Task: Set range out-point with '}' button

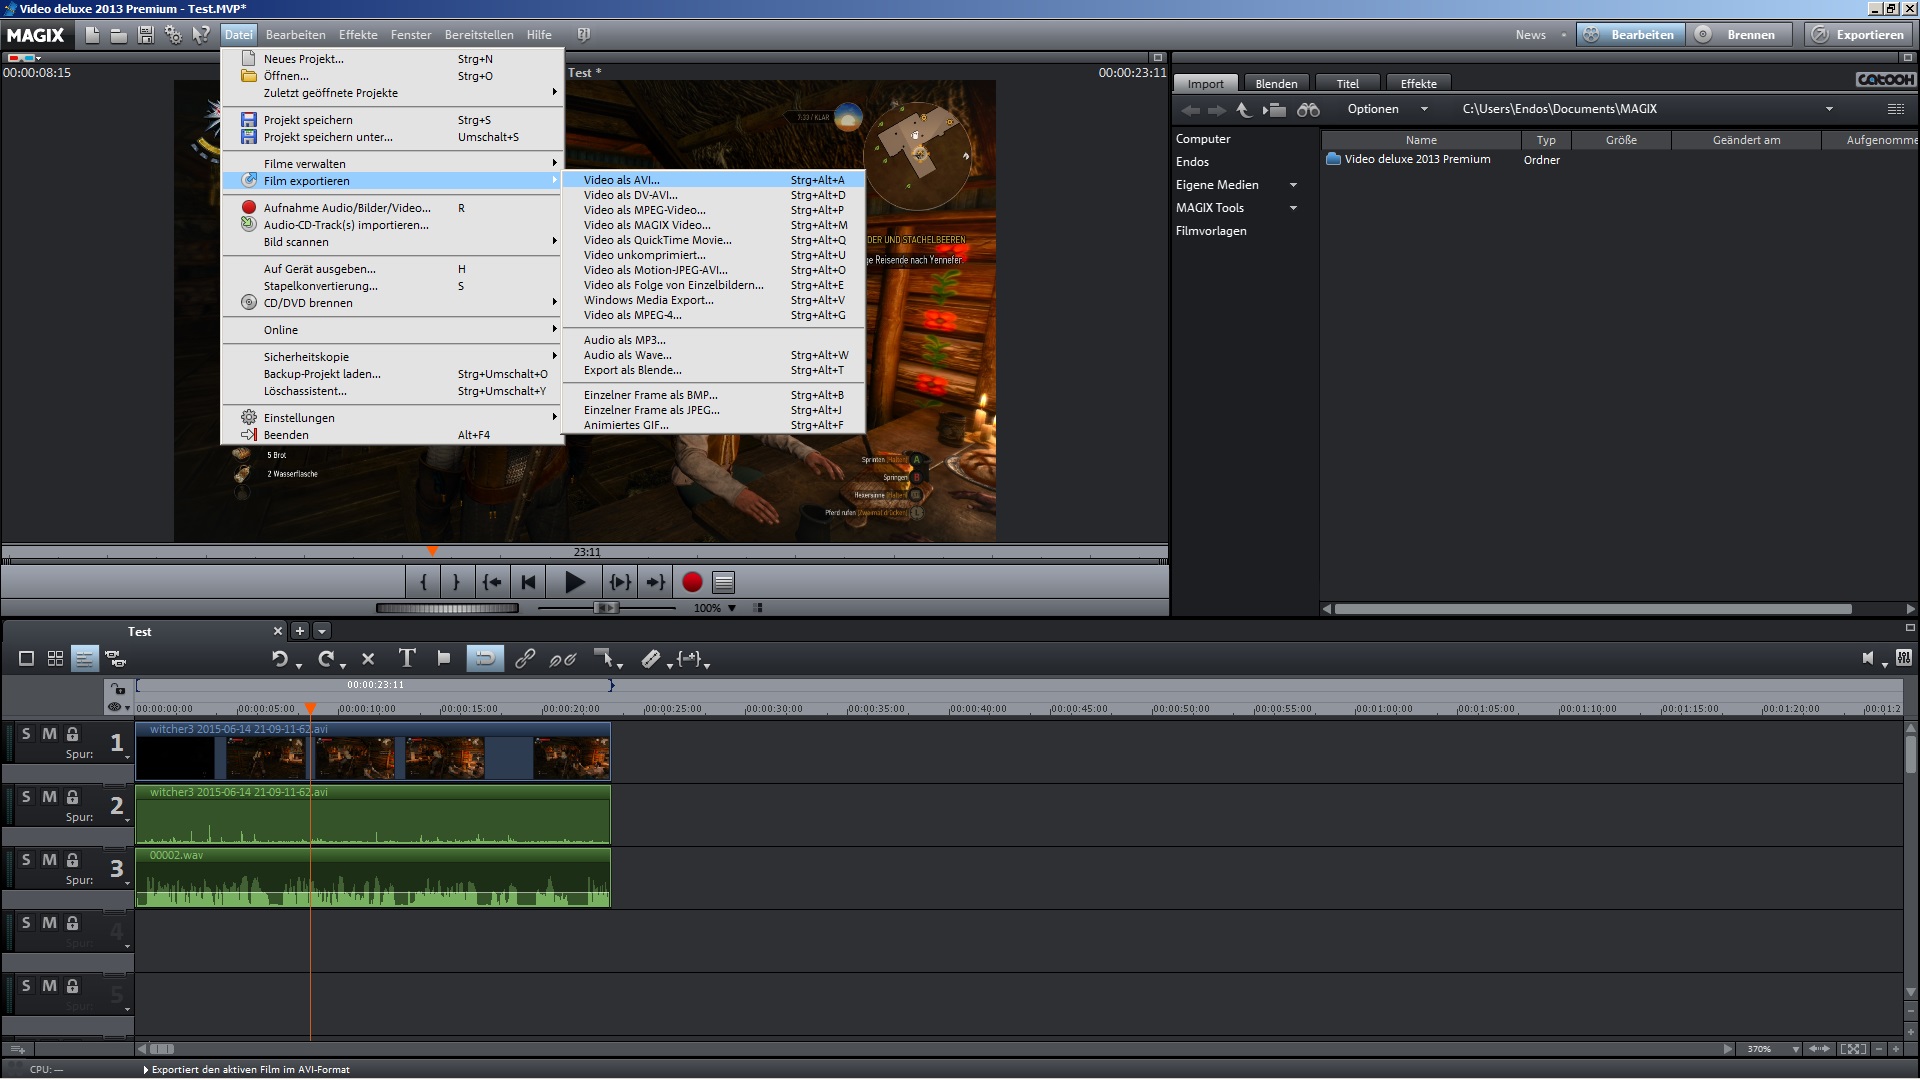Action: 456,582
